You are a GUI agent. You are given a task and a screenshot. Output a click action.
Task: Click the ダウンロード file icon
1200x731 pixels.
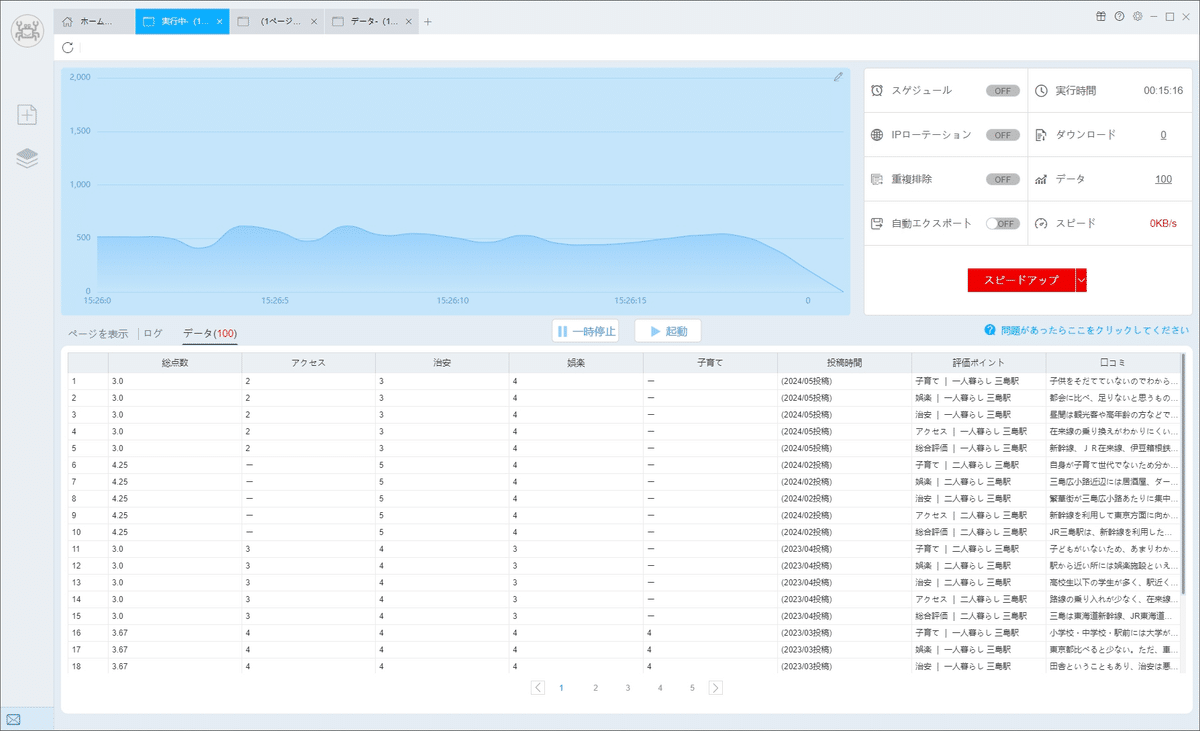click(1041, 134)
